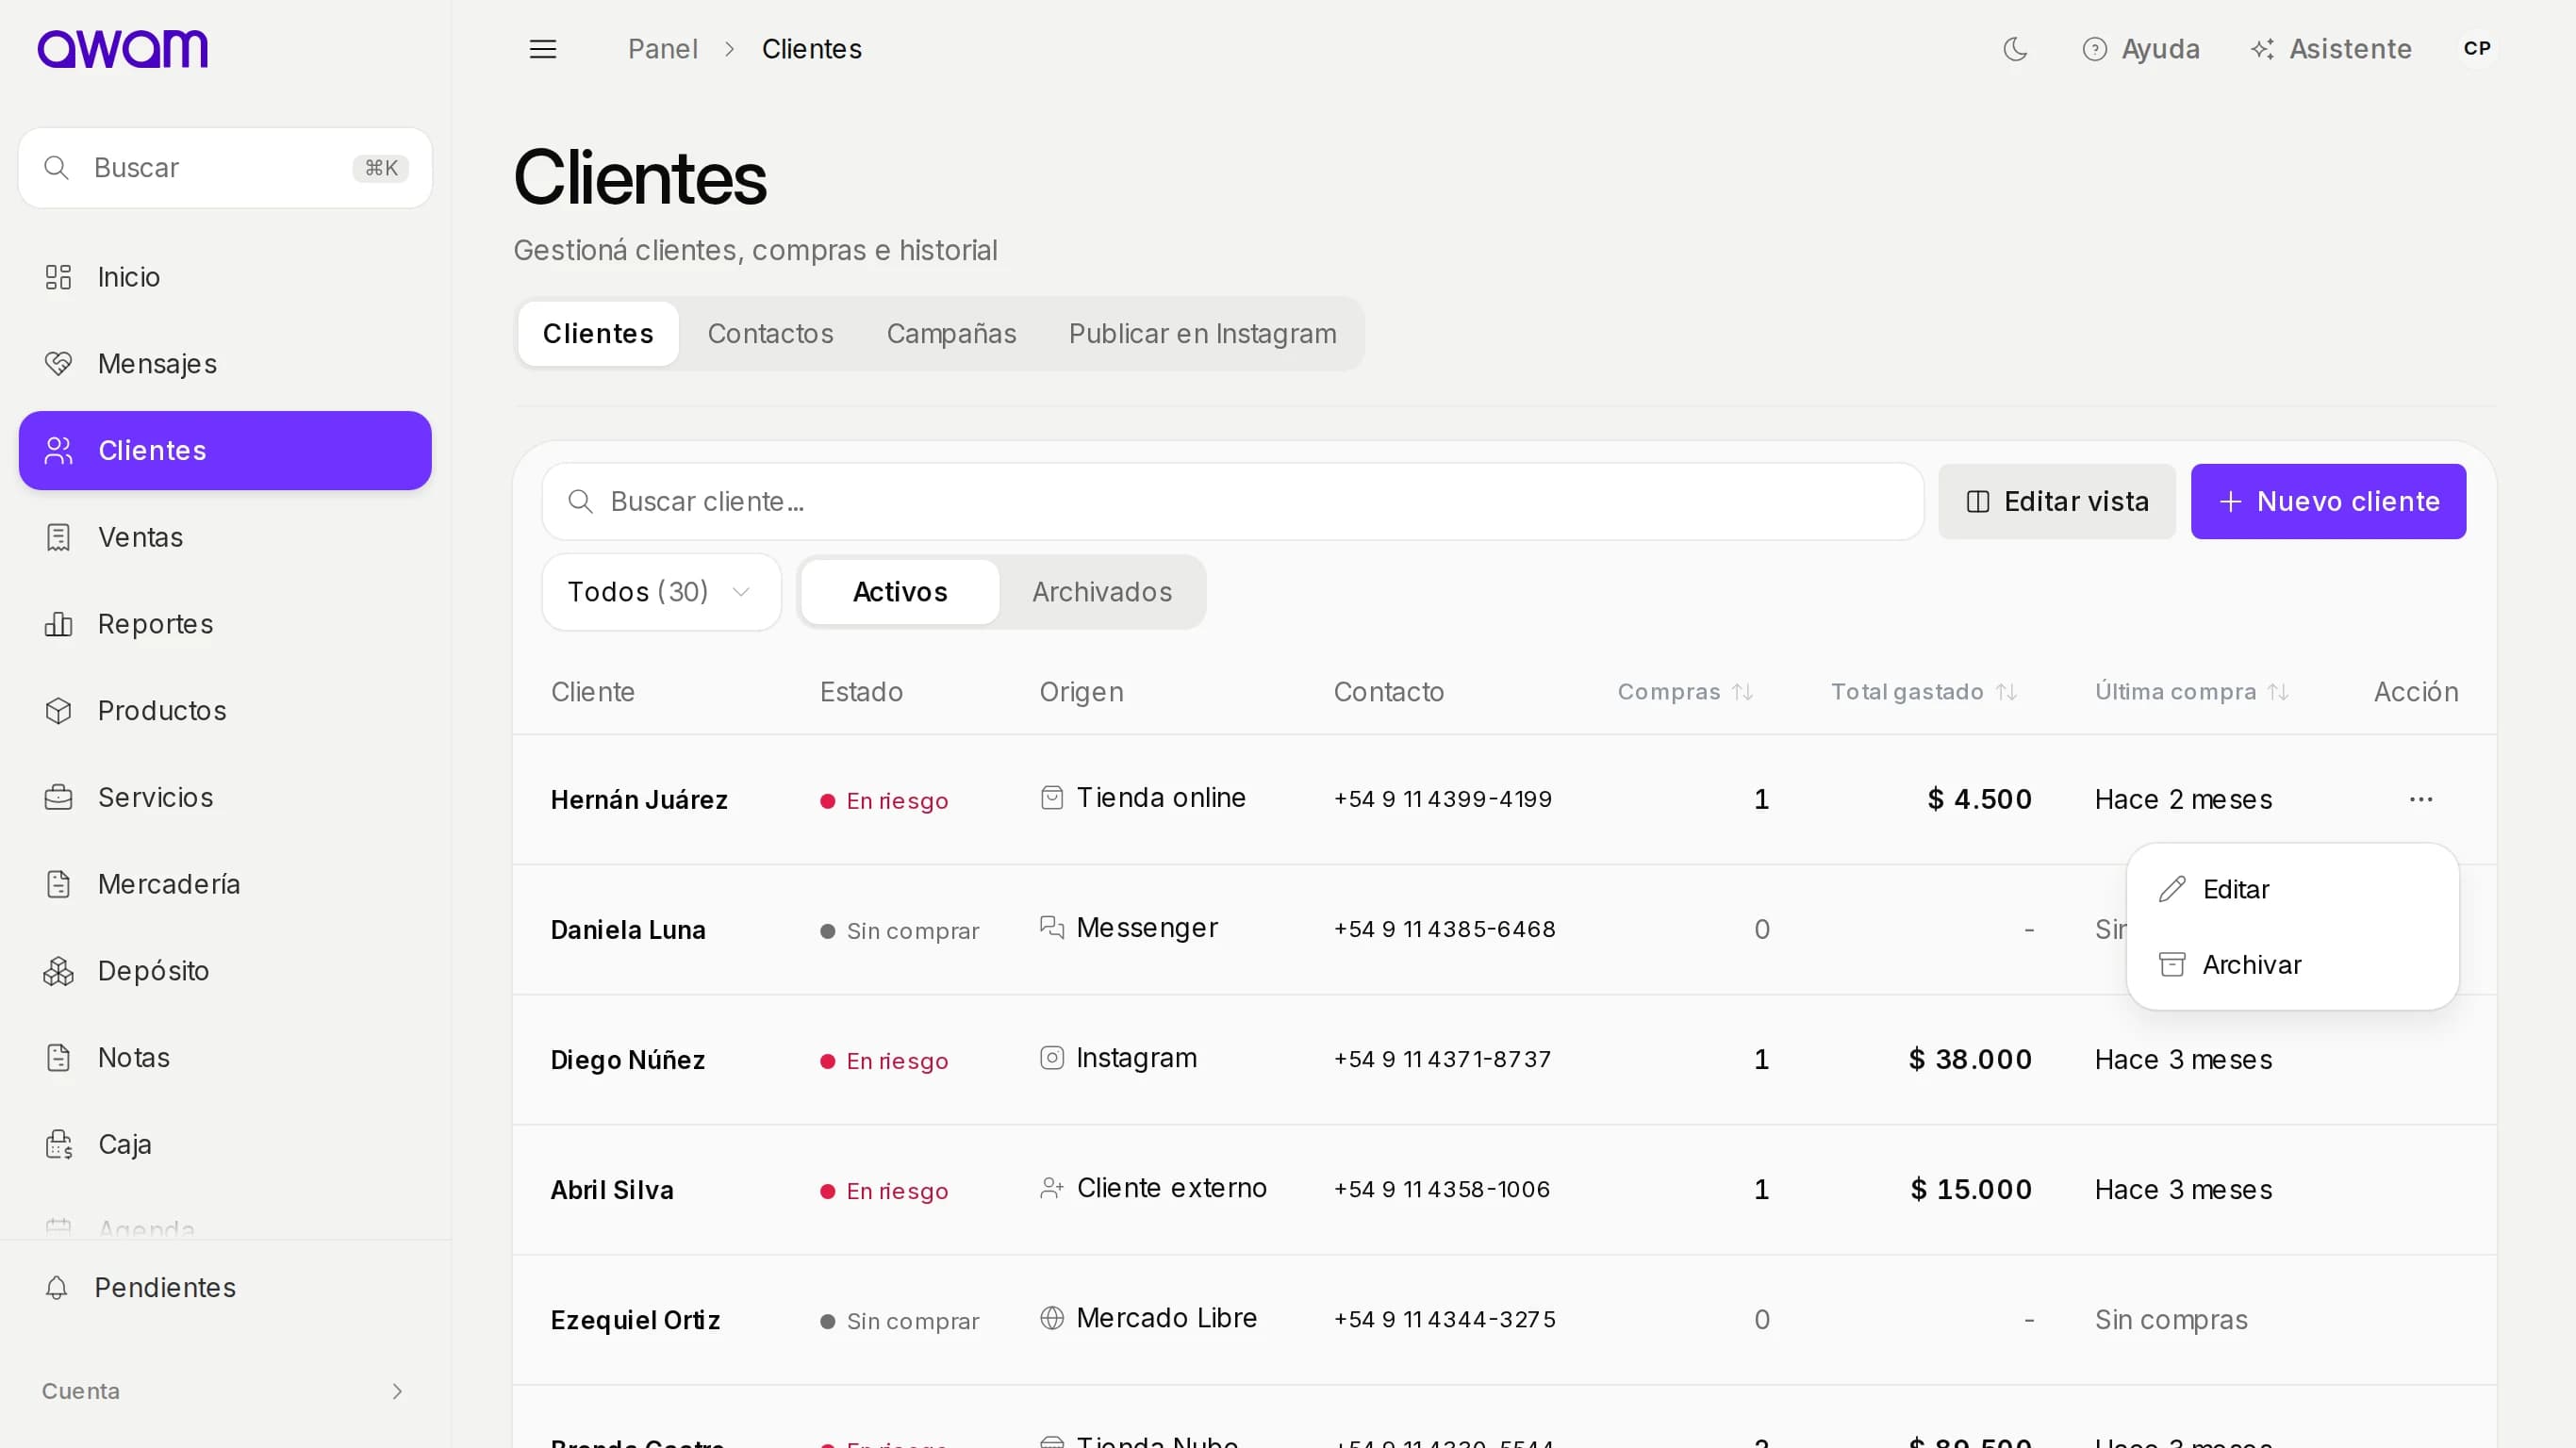Expand the Todos (30) dropdown

(661, 592)
